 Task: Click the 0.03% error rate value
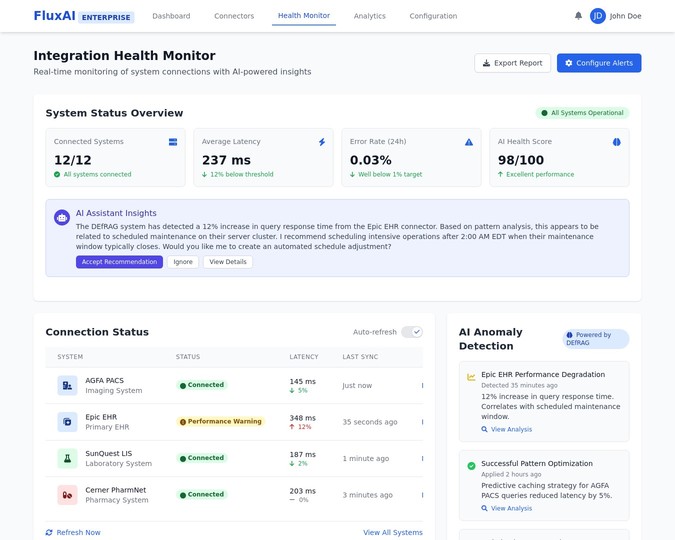pyautogui.click(x=371, y=160)
